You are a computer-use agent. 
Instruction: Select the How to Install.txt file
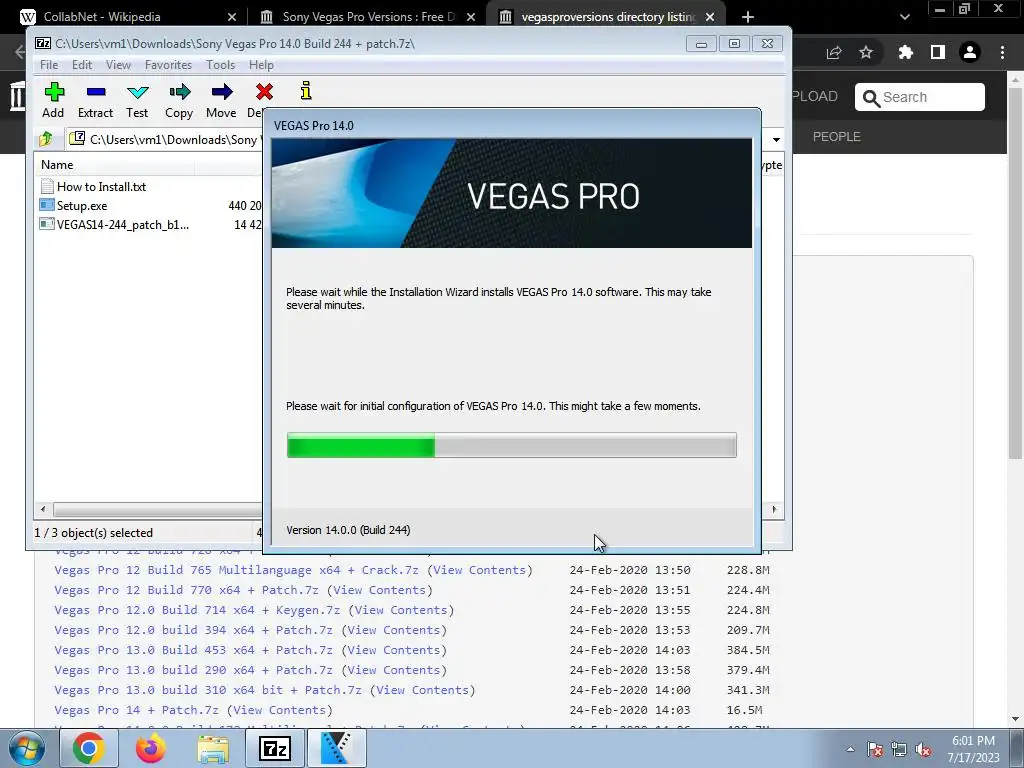101,187
